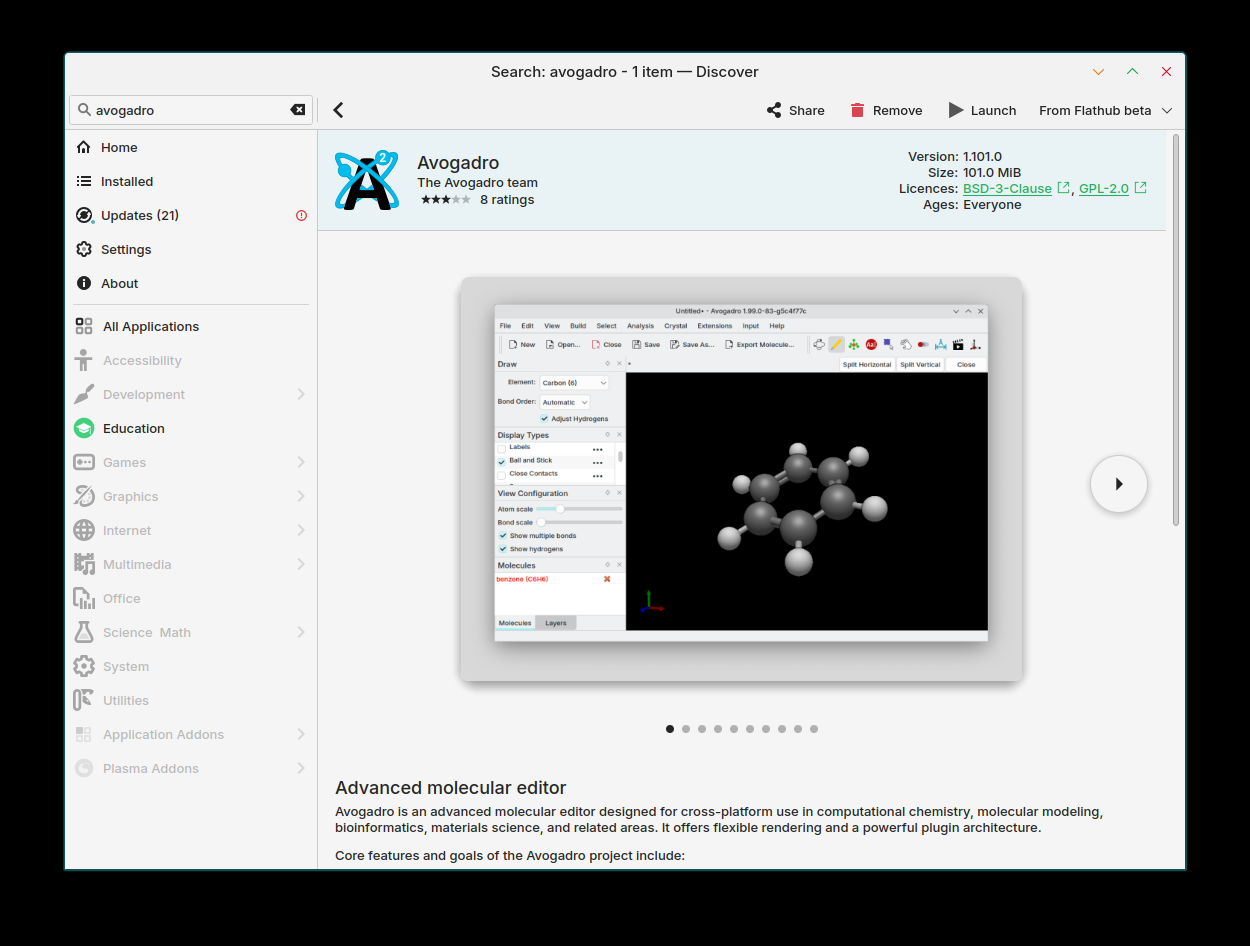Jump to second screenshot indicator dot
The height and width of the screenshot is (946, 1250).
[686, 729]
